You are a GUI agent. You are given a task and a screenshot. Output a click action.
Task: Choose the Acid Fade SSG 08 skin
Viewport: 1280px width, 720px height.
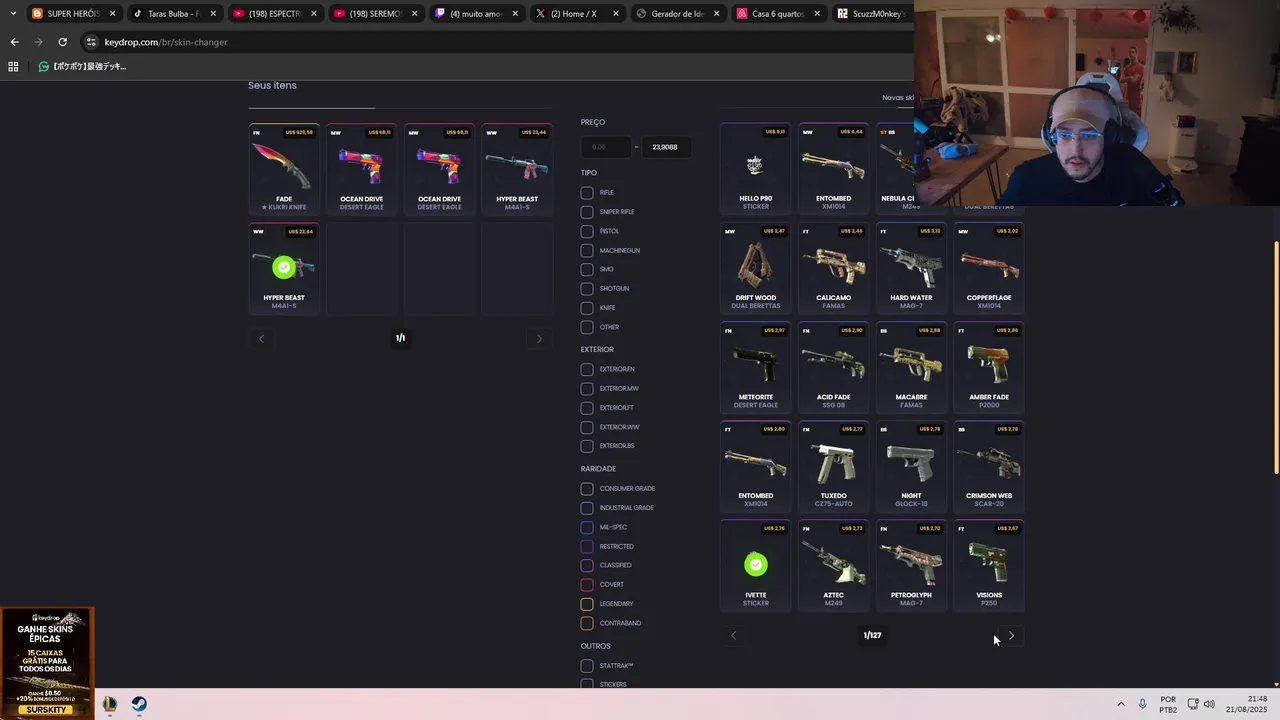coord(833,367)
